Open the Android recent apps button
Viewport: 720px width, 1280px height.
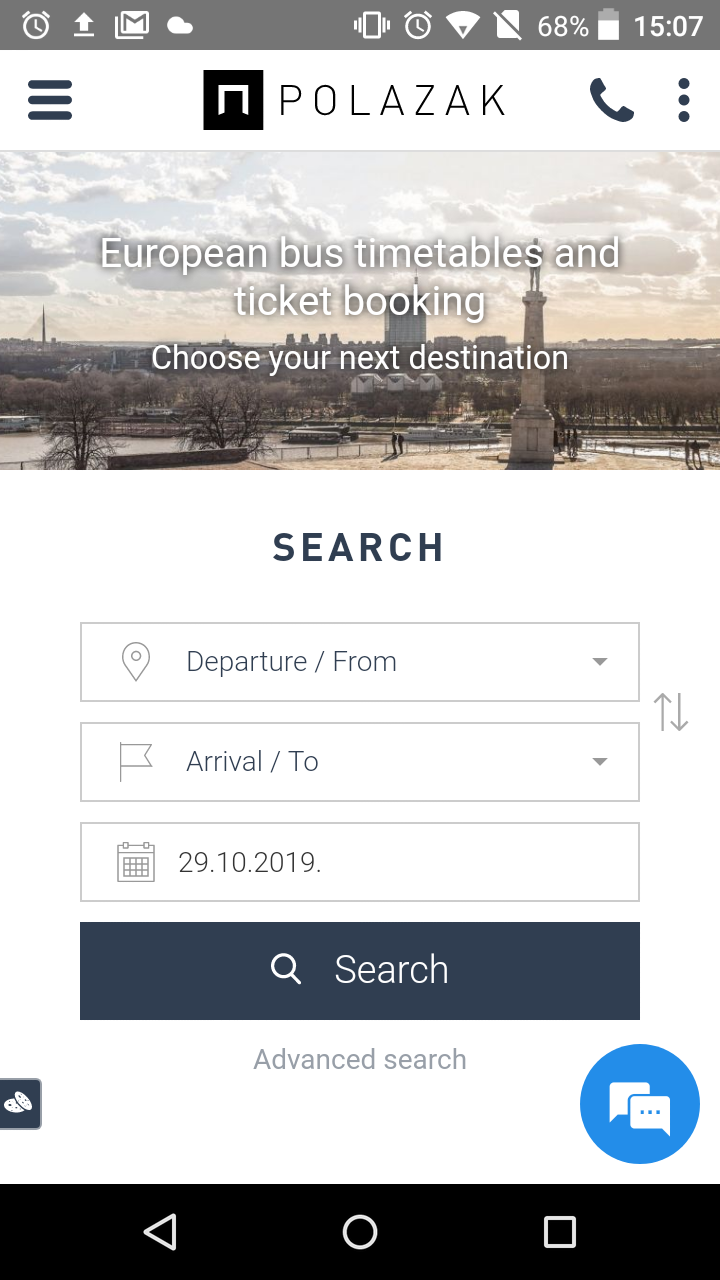click(560, 1232)
